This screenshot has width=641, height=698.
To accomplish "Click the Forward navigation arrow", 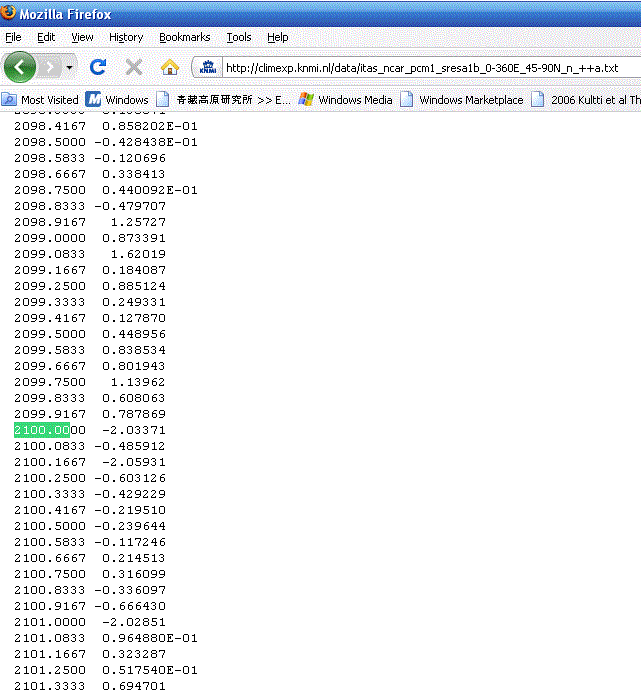I will pyautogui.click(x=50, y=67).
